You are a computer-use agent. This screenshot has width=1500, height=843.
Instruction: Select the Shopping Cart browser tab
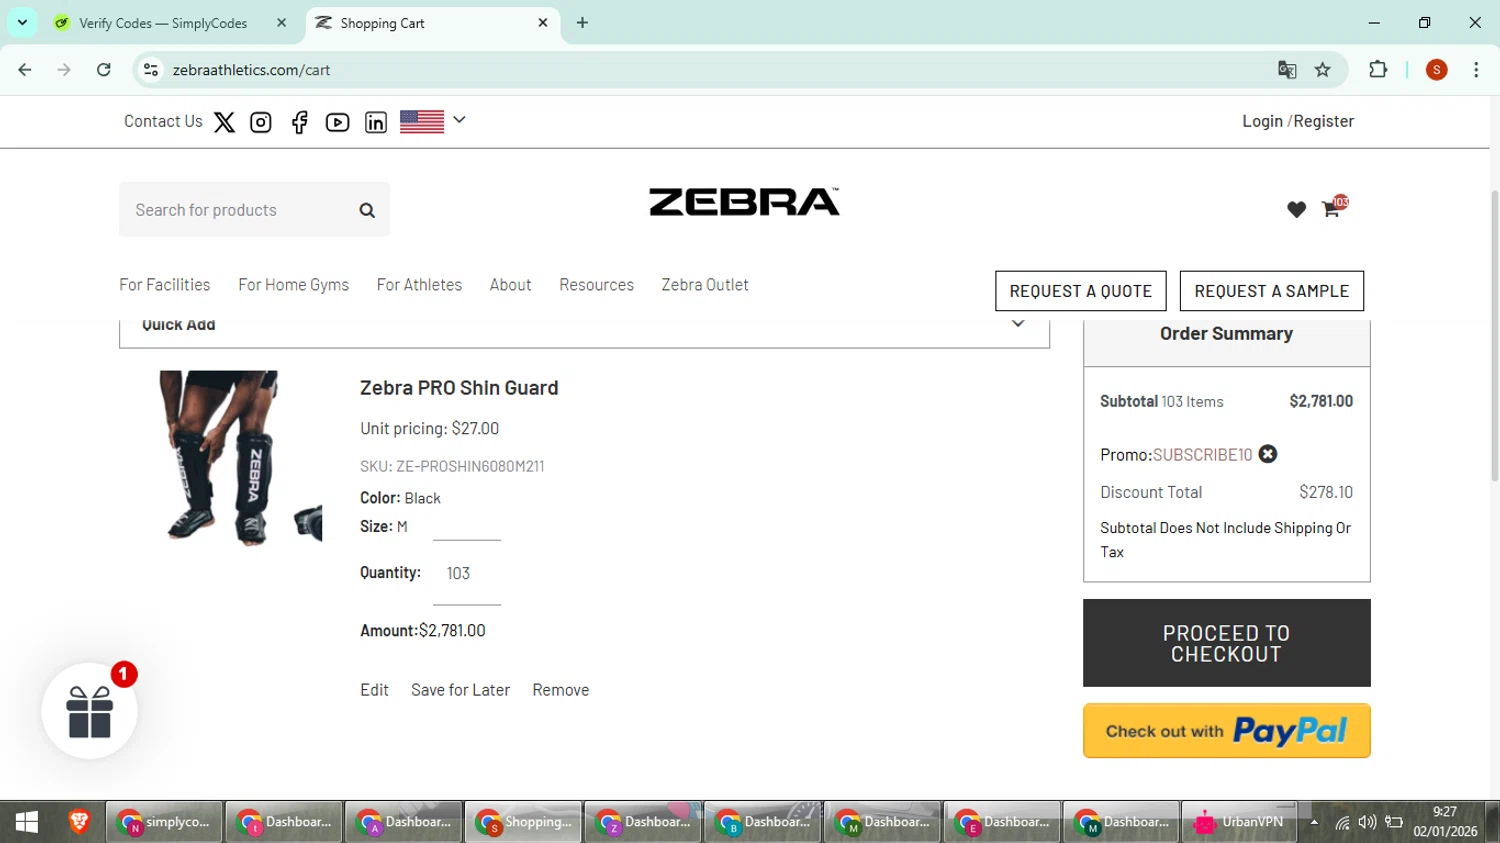coord(430,23)
